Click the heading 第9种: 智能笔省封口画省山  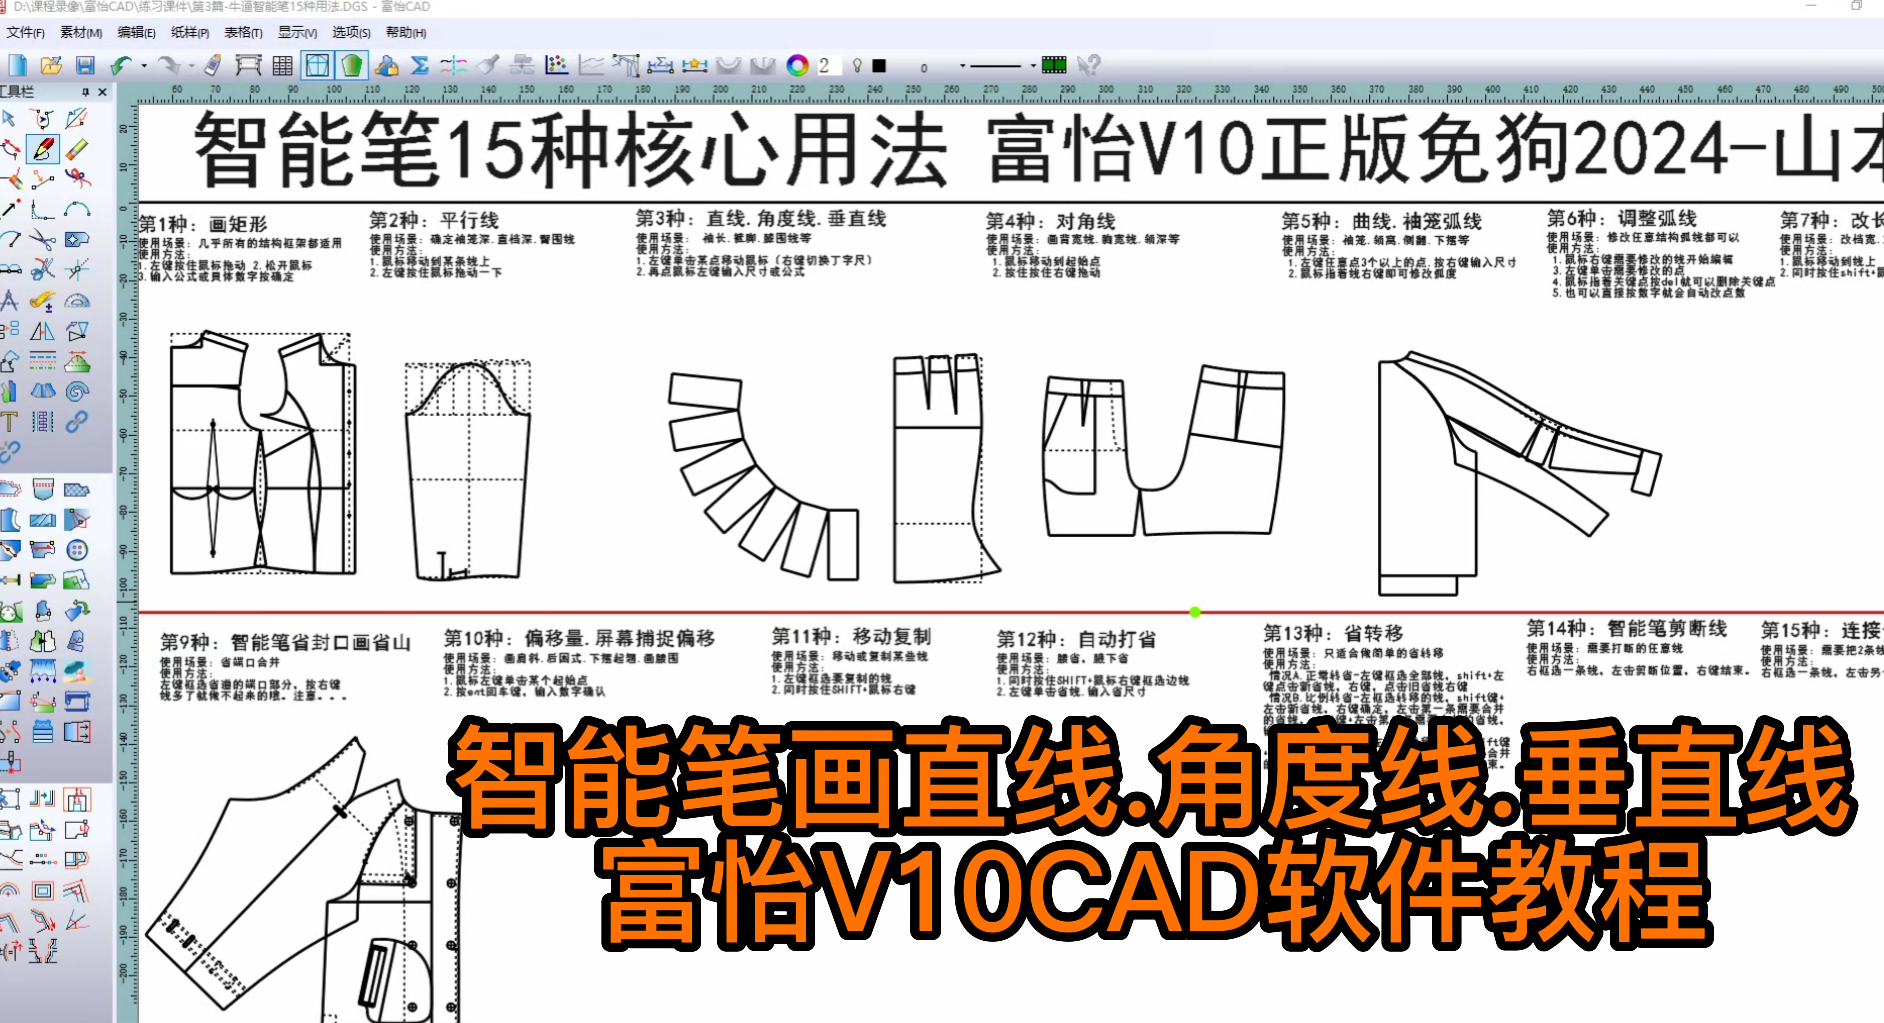pos(285,642)
